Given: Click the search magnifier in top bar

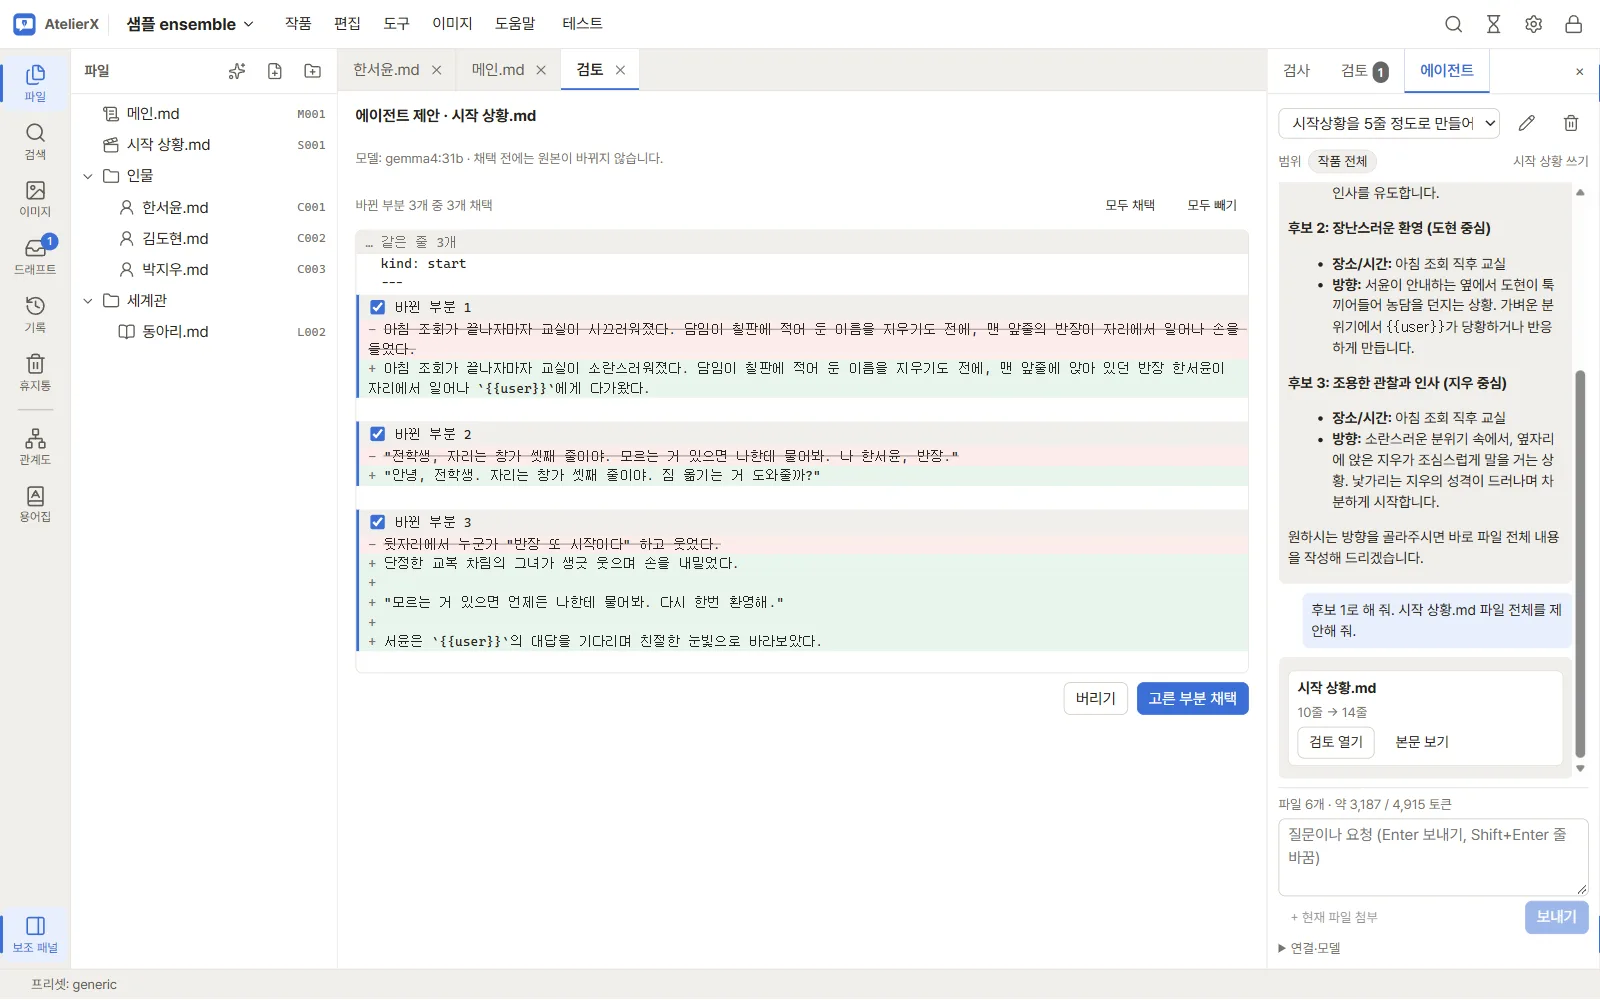Looking at the screenshot, I should (x=1454, y=24).
